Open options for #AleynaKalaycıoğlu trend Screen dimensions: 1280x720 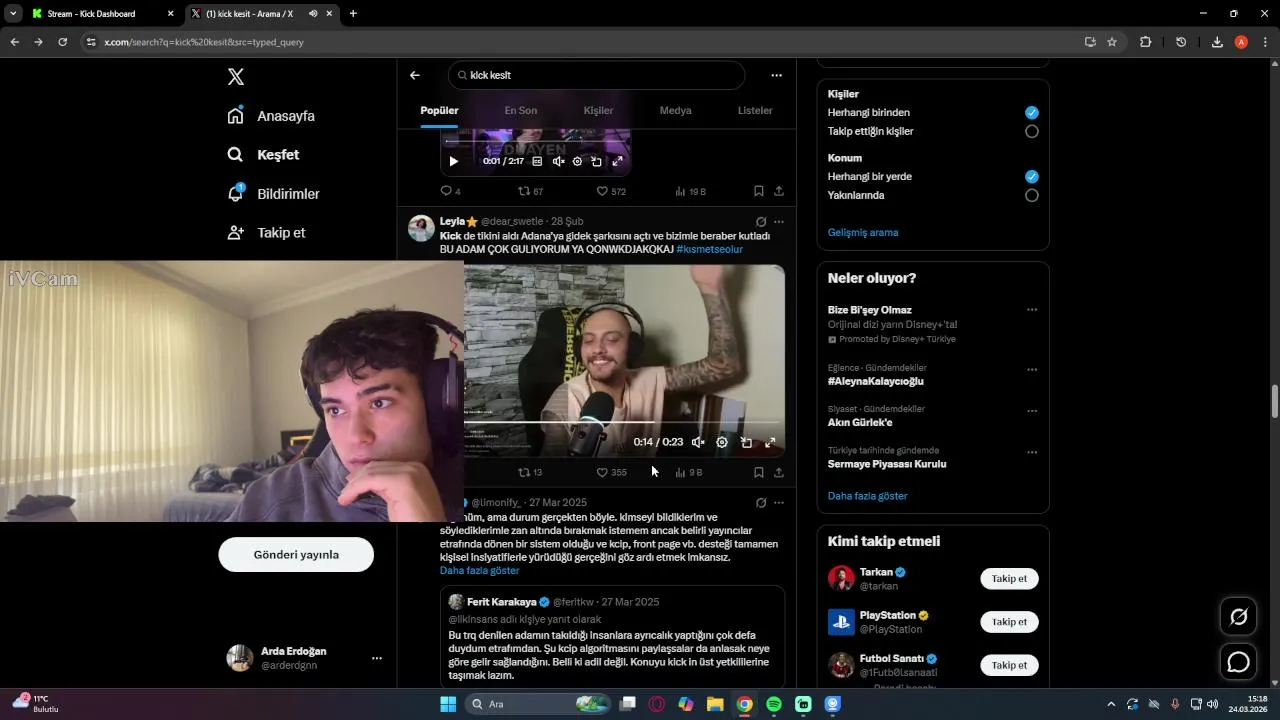[1032, 369]
